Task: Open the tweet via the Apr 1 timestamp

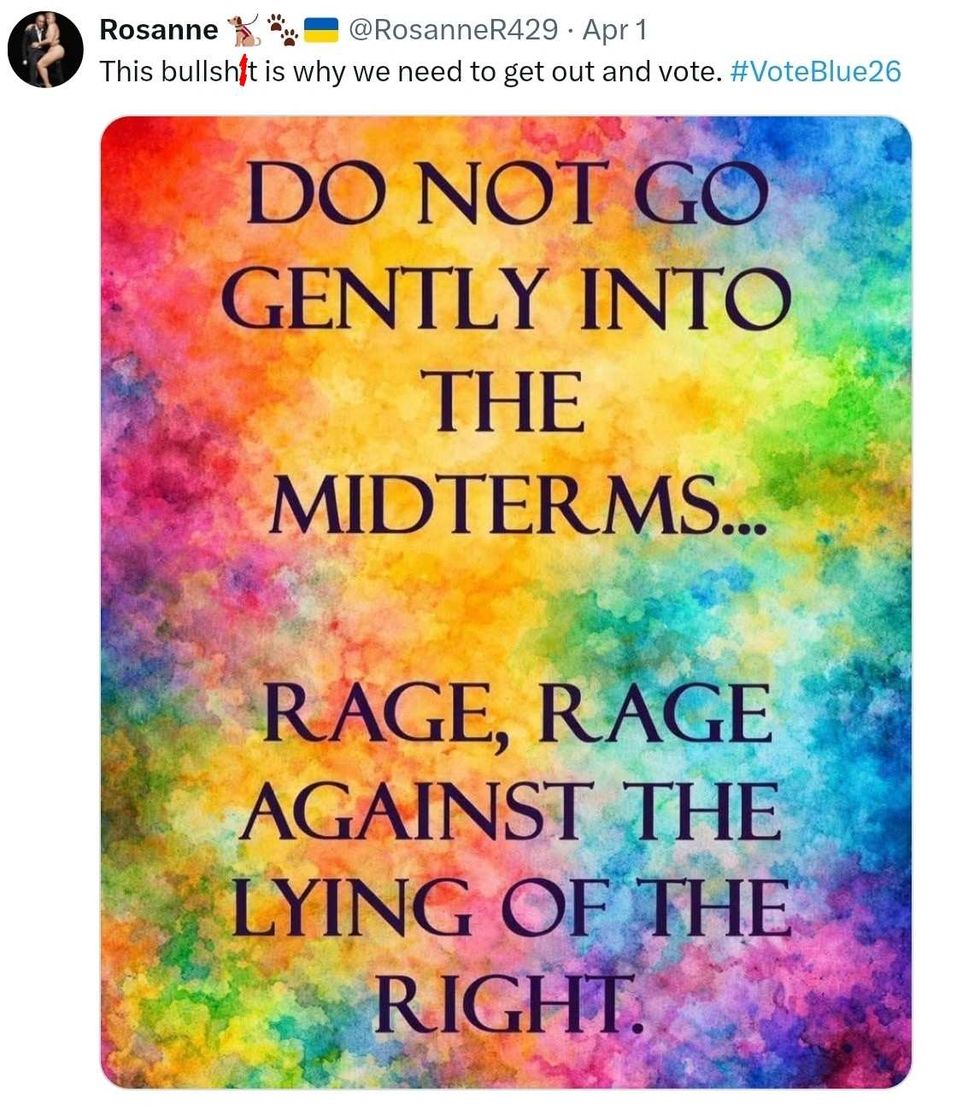Action: coord(614,30)
